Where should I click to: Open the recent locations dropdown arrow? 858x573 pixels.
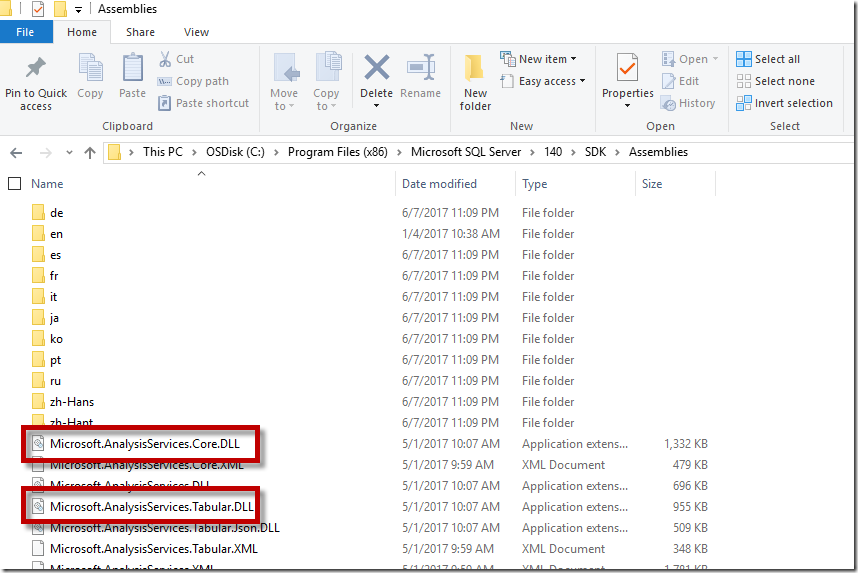click(69, 153)
